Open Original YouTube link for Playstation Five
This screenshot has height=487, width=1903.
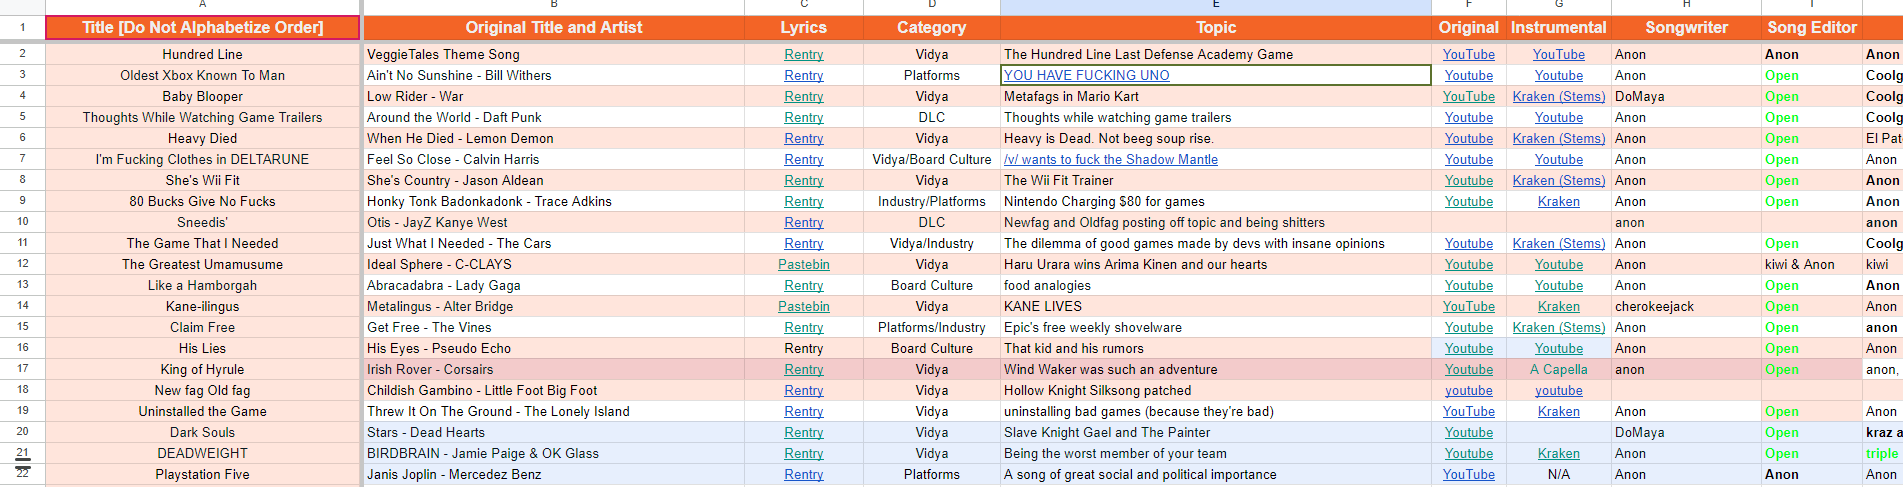point(1468,475)
